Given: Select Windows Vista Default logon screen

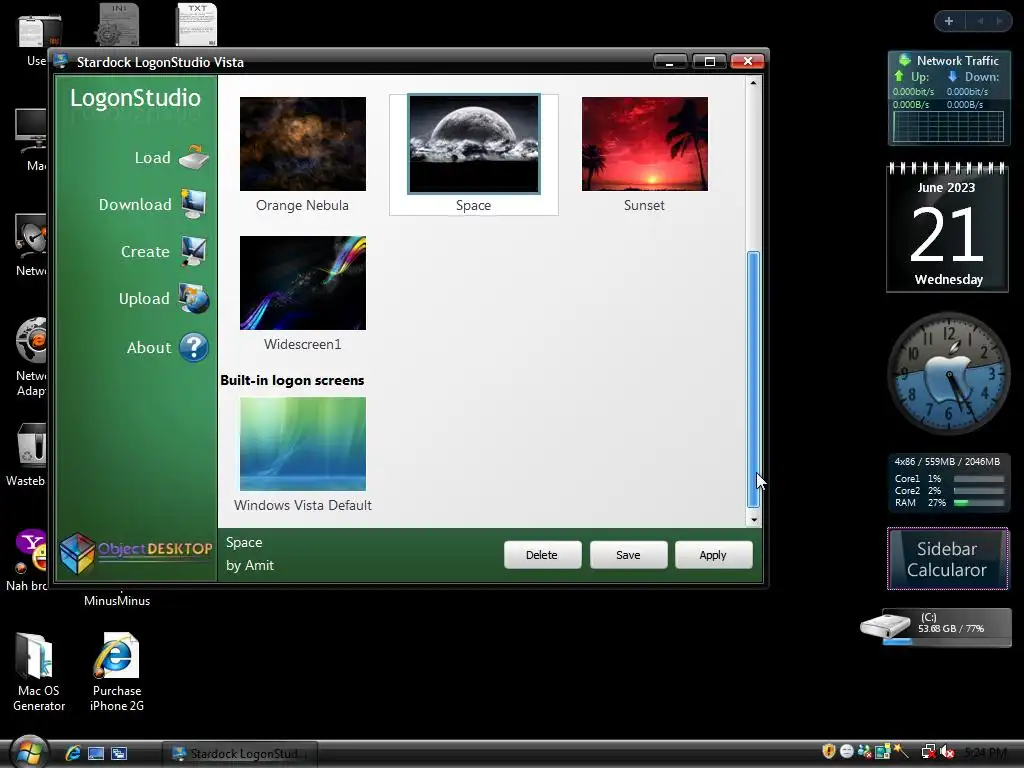Looking at the screenshot, I should [x=302, y=443].
